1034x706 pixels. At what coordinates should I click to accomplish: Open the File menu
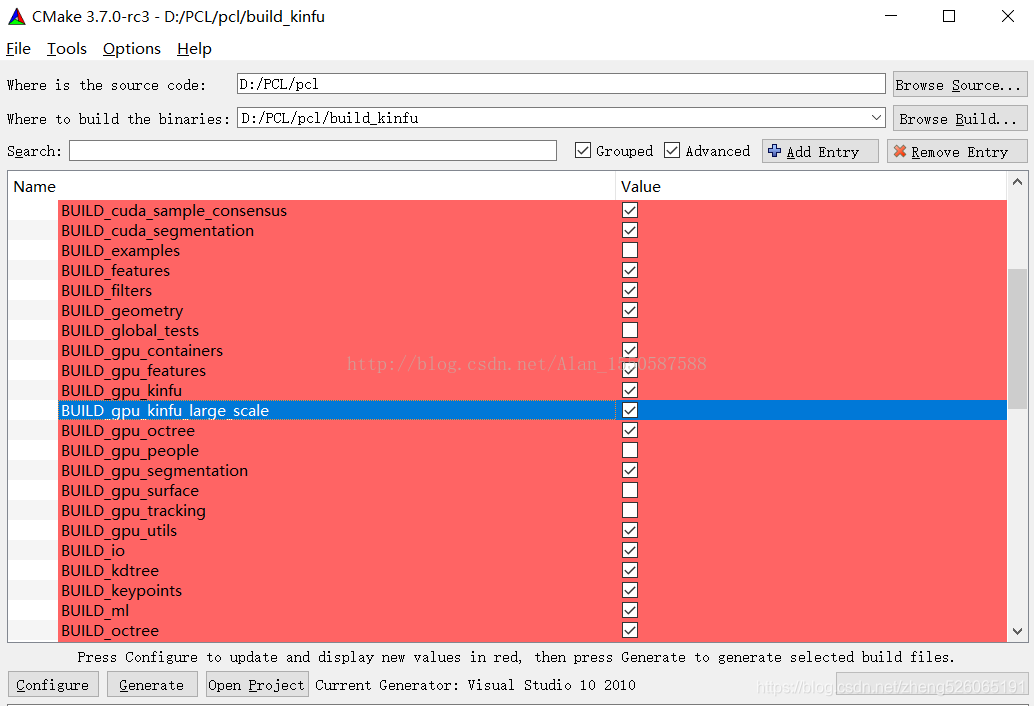pyautogui.click(x=18, y=49)
